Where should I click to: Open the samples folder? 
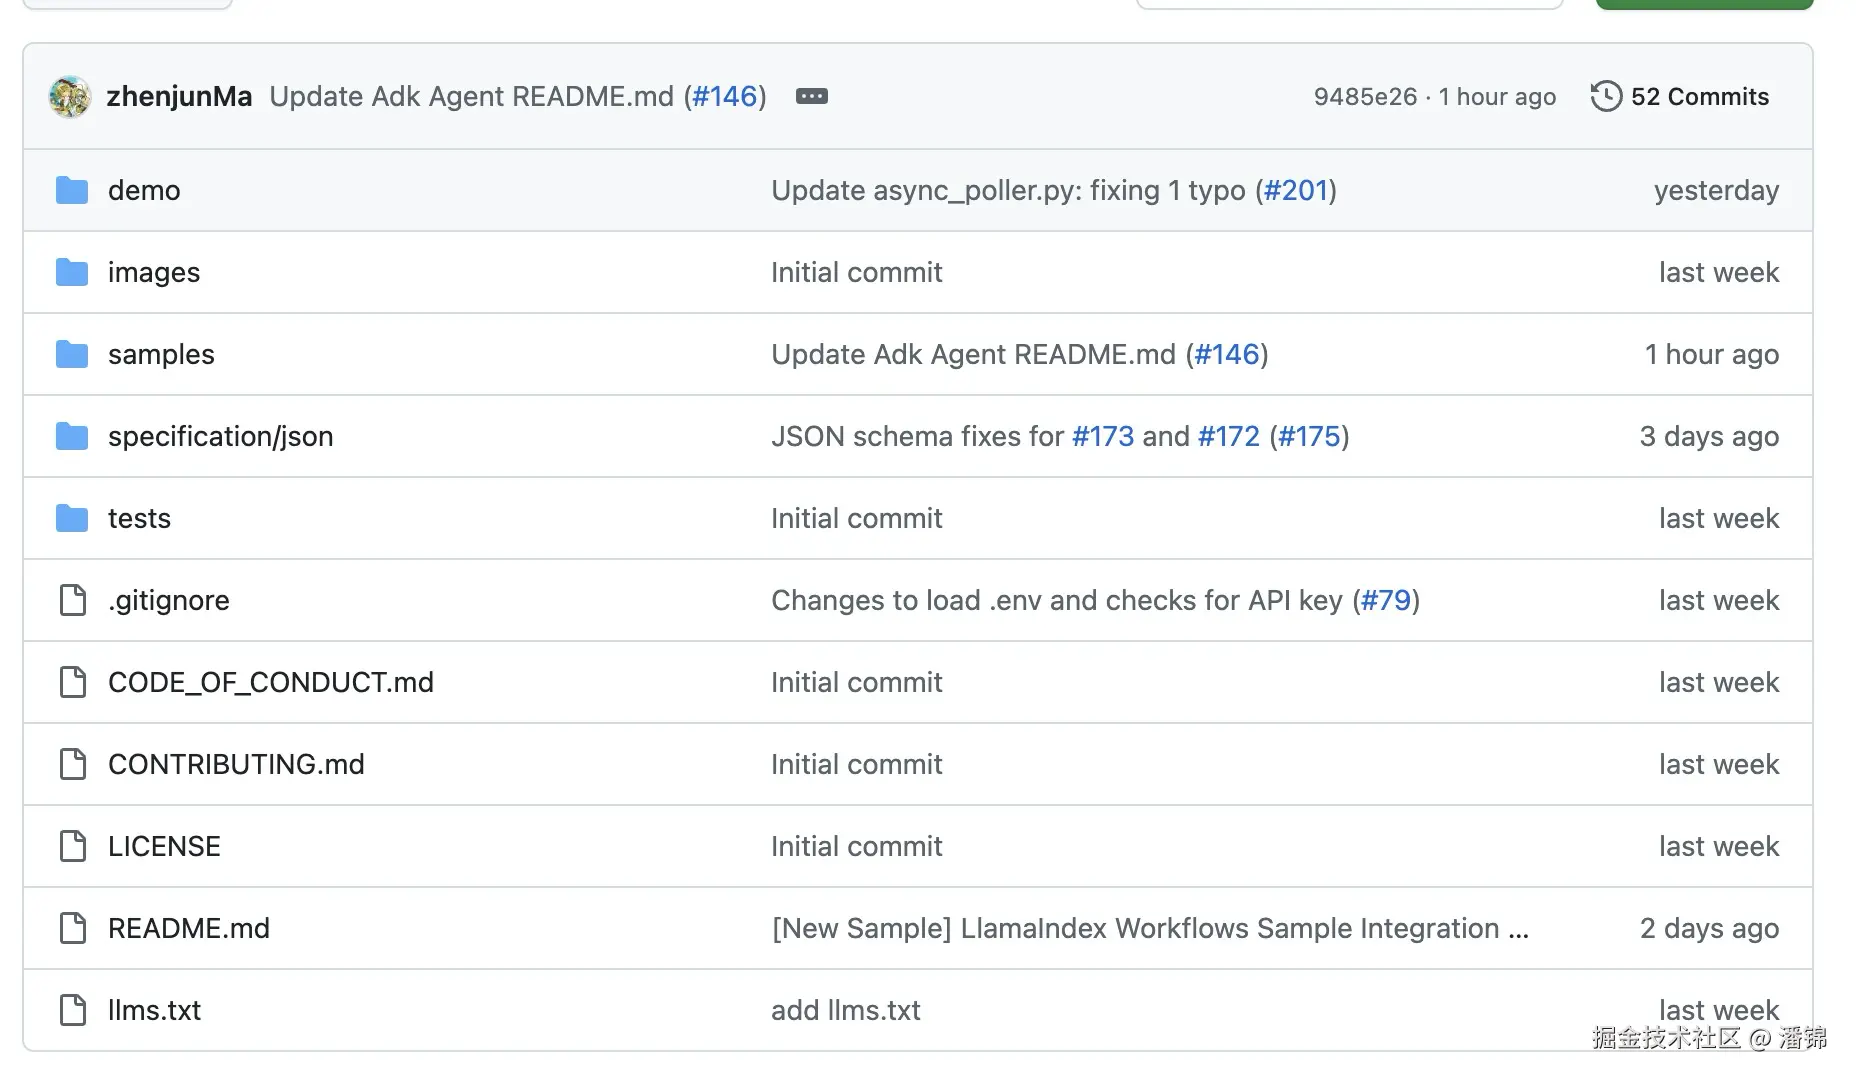click(161, 354)
